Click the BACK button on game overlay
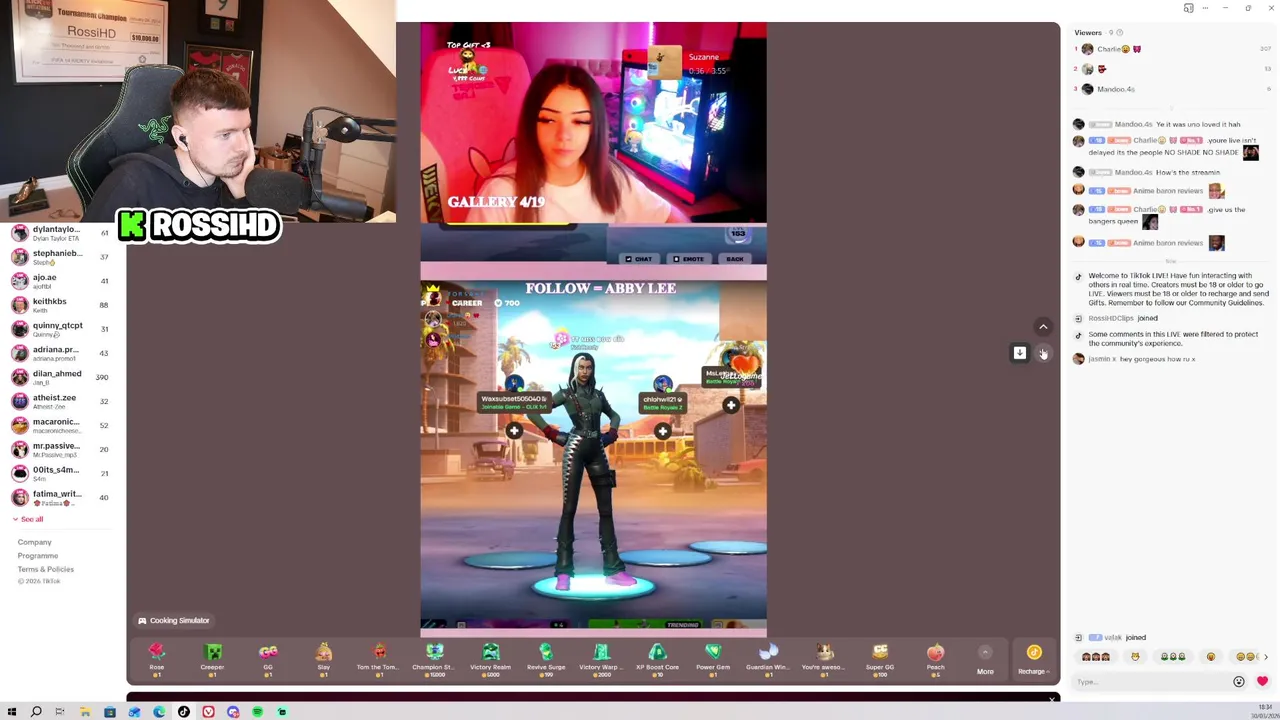Image resolution: width=1280 pixels, height=720 pixels. click(x=735, y=259)
